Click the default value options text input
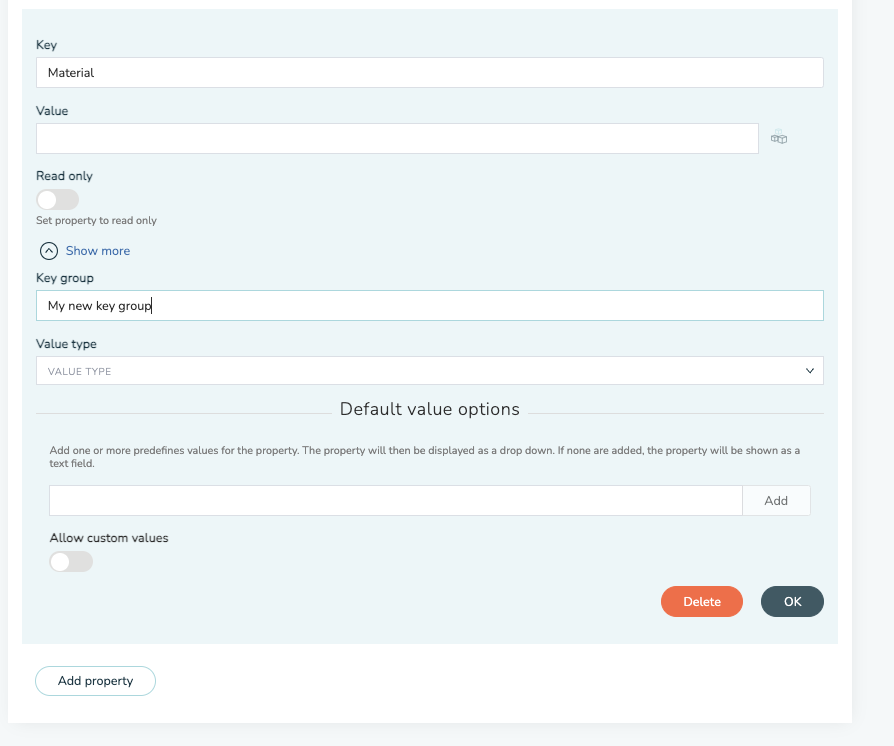Viewport: 894px width, 746px height. 396,501
